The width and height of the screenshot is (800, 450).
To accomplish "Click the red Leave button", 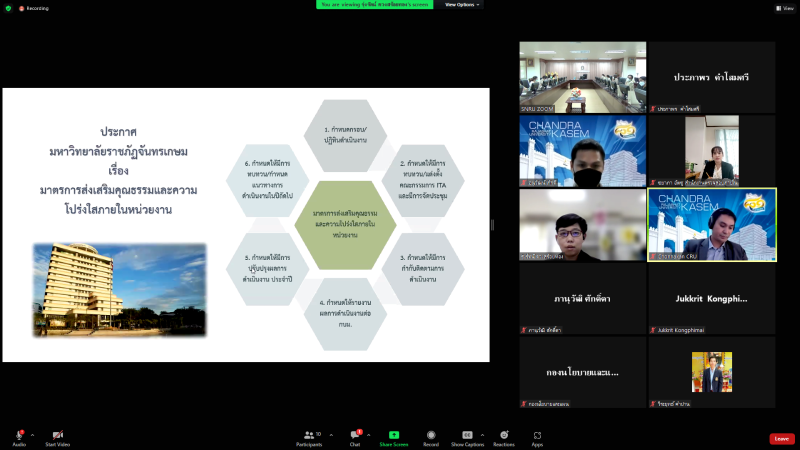I will tap(782, 438).
